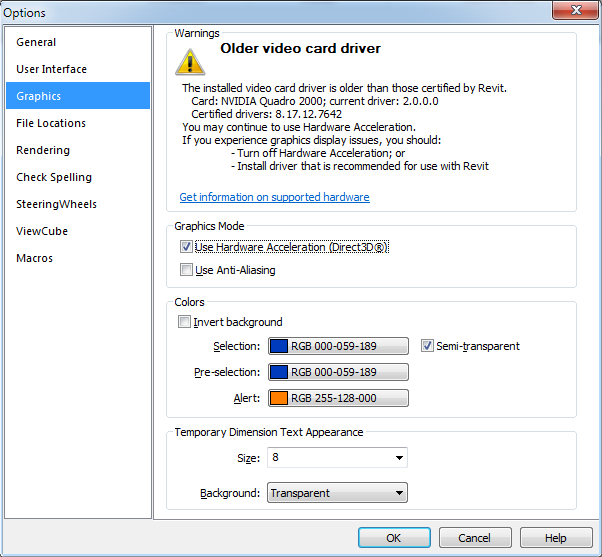
Task: Select the Graphics category
Action: pos(78,96)
